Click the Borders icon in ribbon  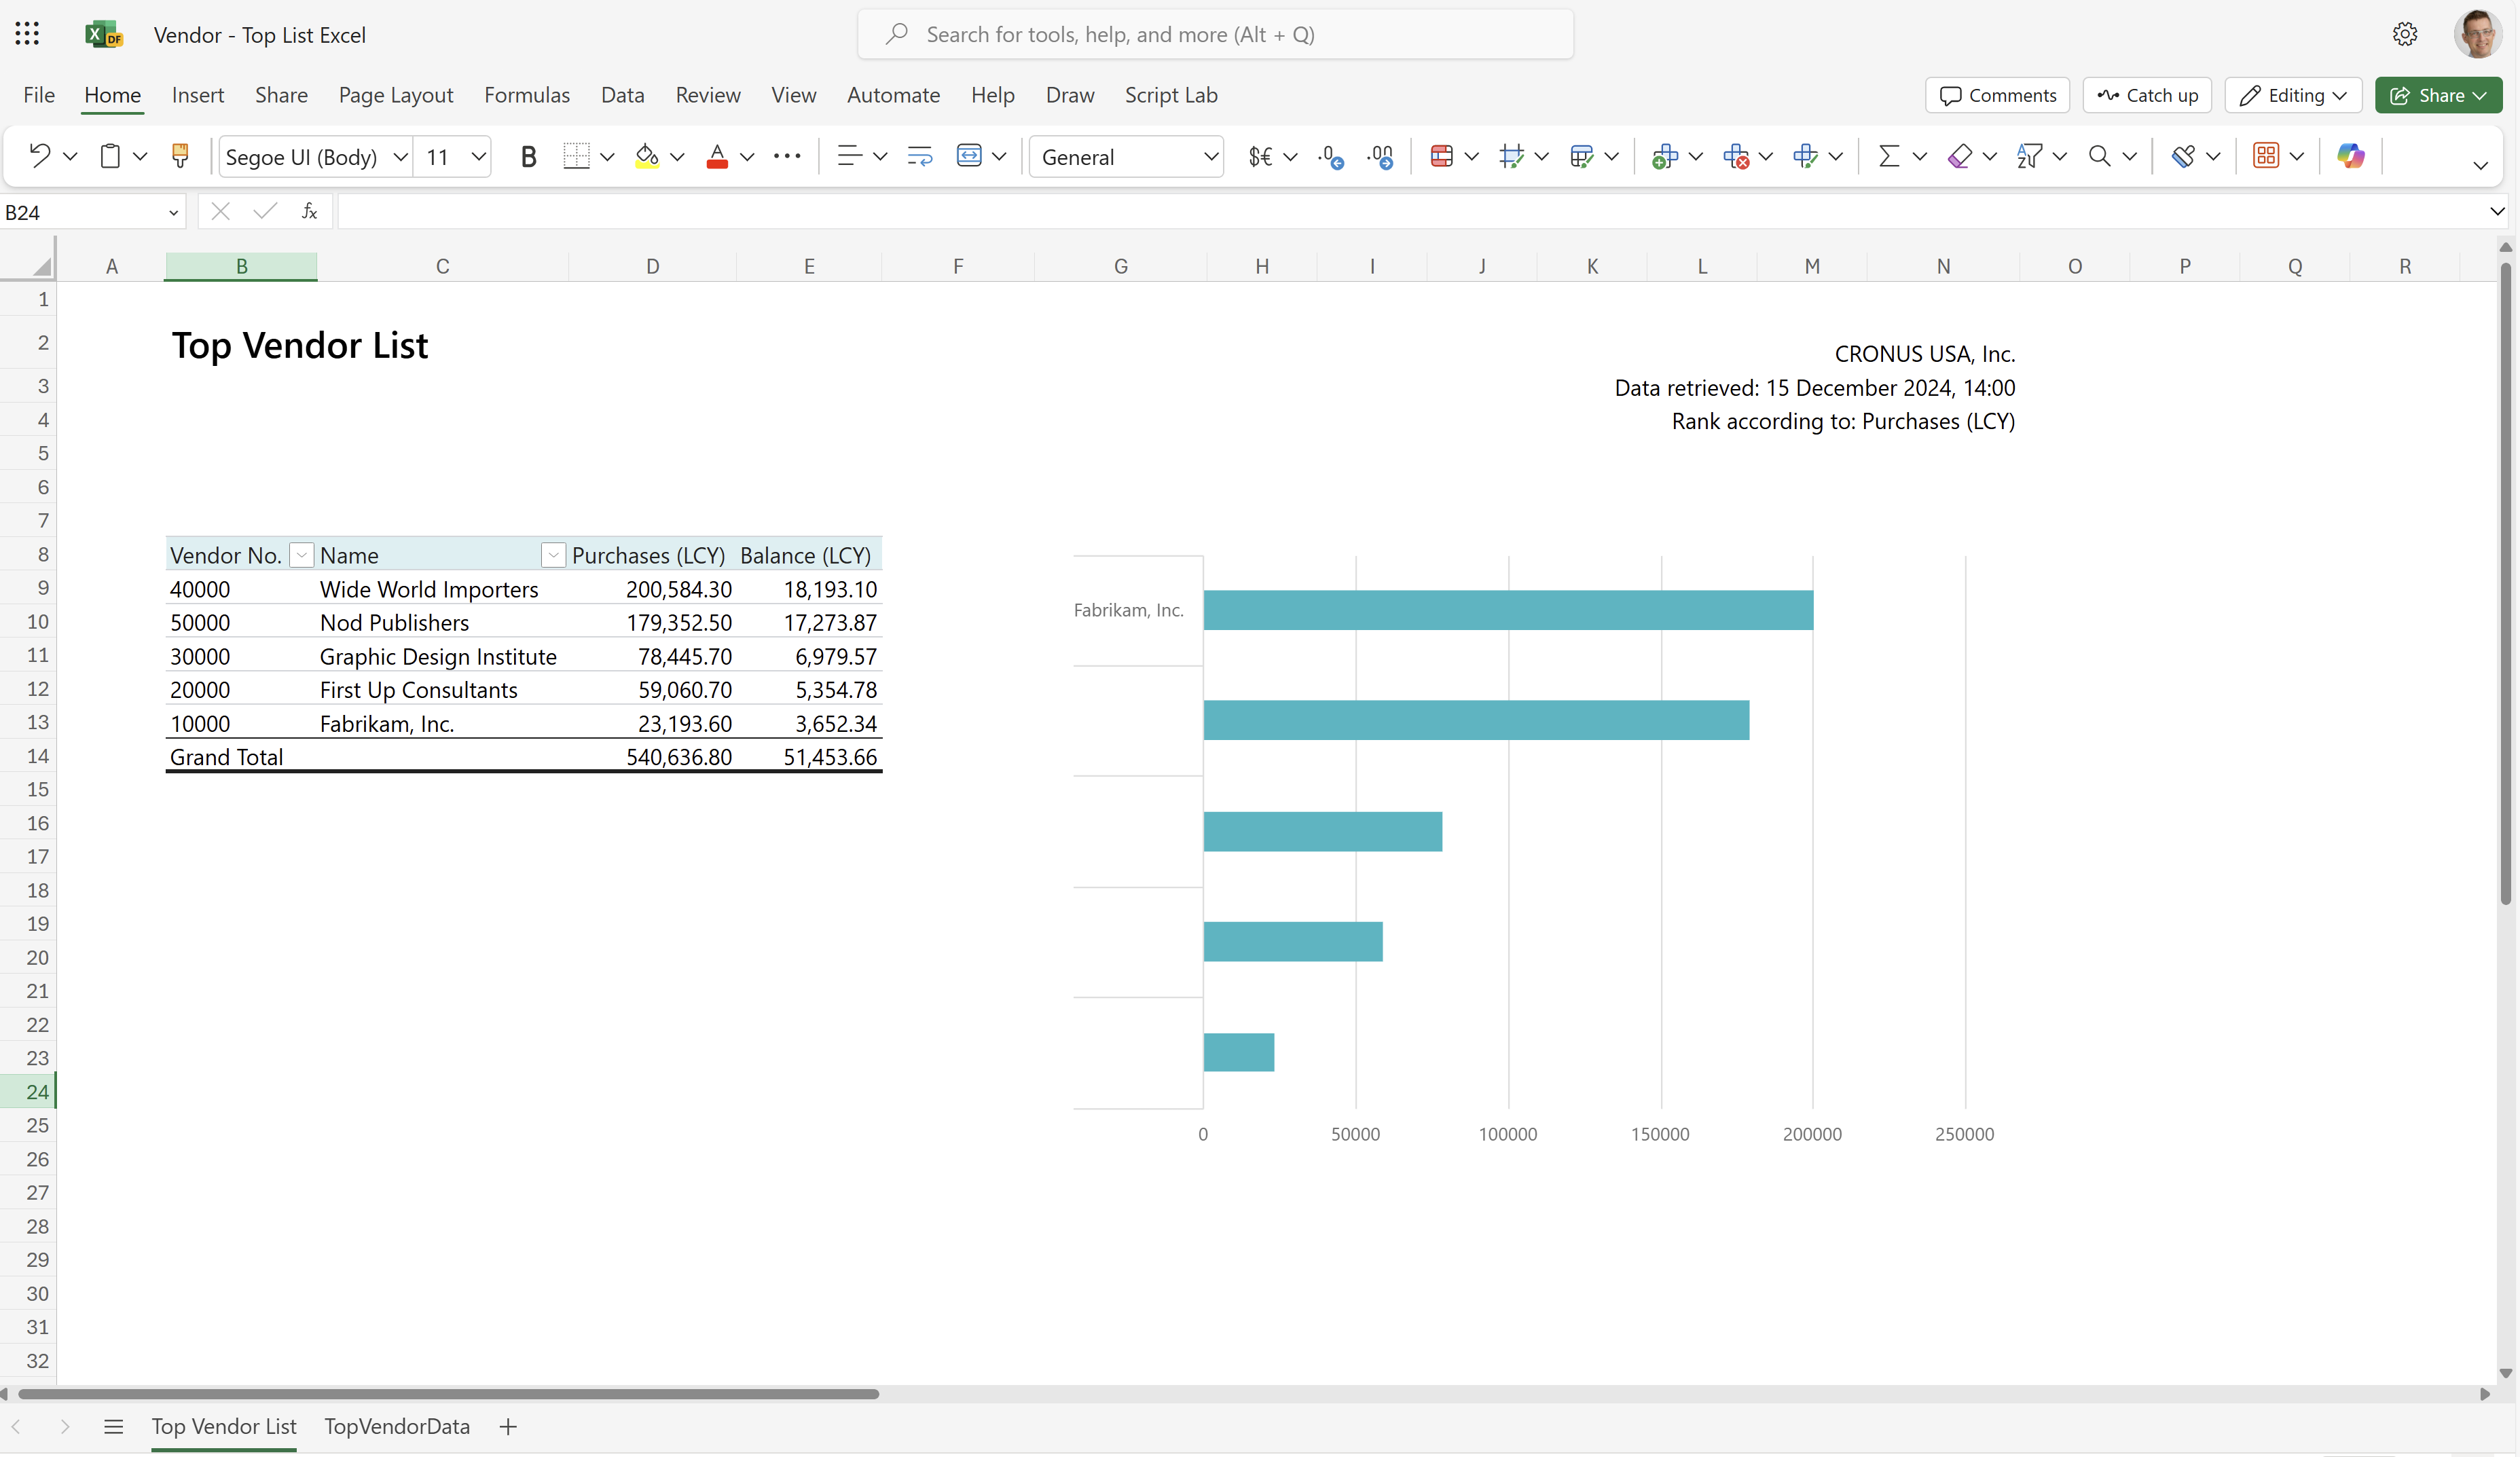[x=576, y=156]
